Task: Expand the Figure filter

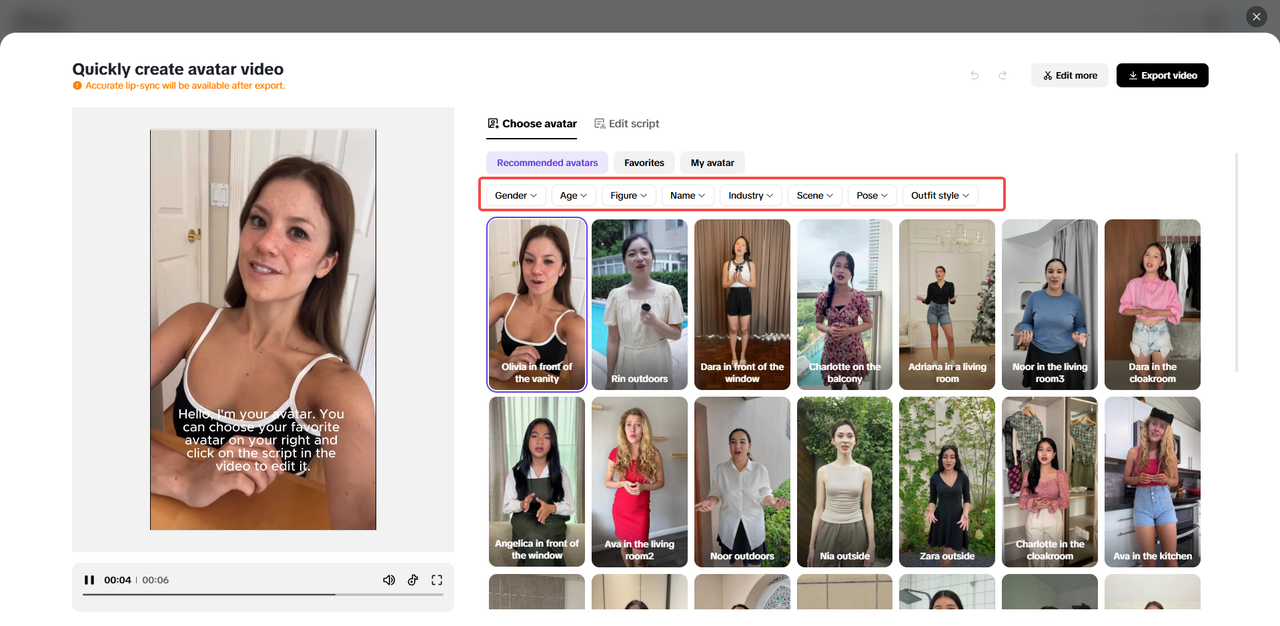Action: click(629, 196)
